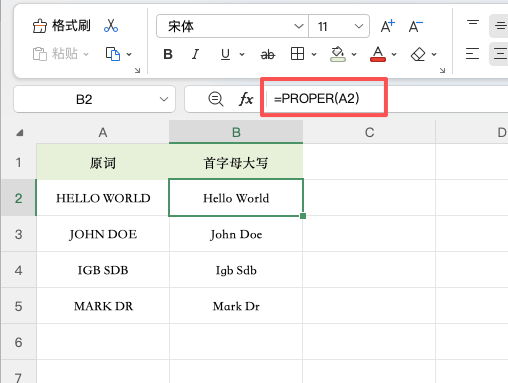Expand the Paste options arrow
The image size is (508, 383).
(86, 54)
